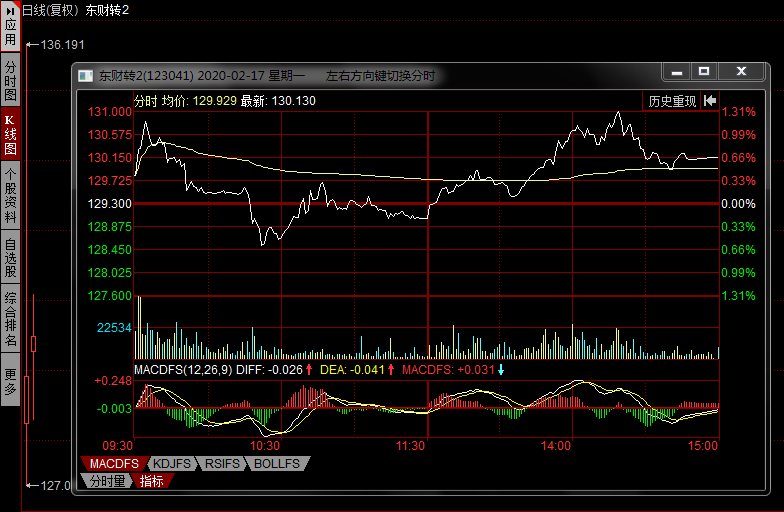
Task: Click the 131.000 price axis label
Action: tap(110, 112)
